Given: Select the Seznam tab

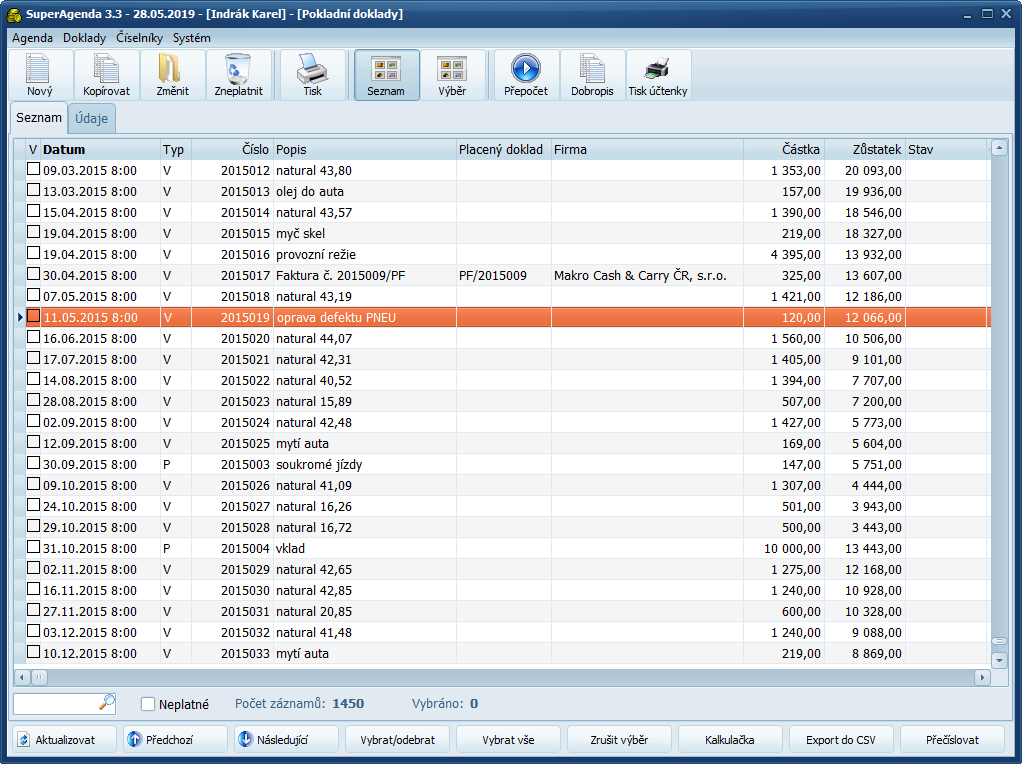Looking at the screenshot, I should tap(38, 118).
